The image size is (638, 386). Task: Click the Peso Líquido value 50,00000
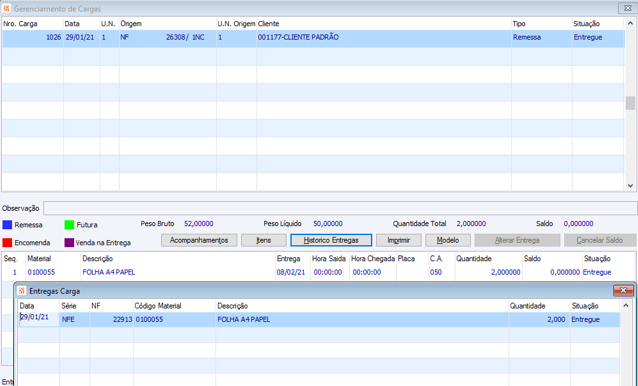click(328, 224)
